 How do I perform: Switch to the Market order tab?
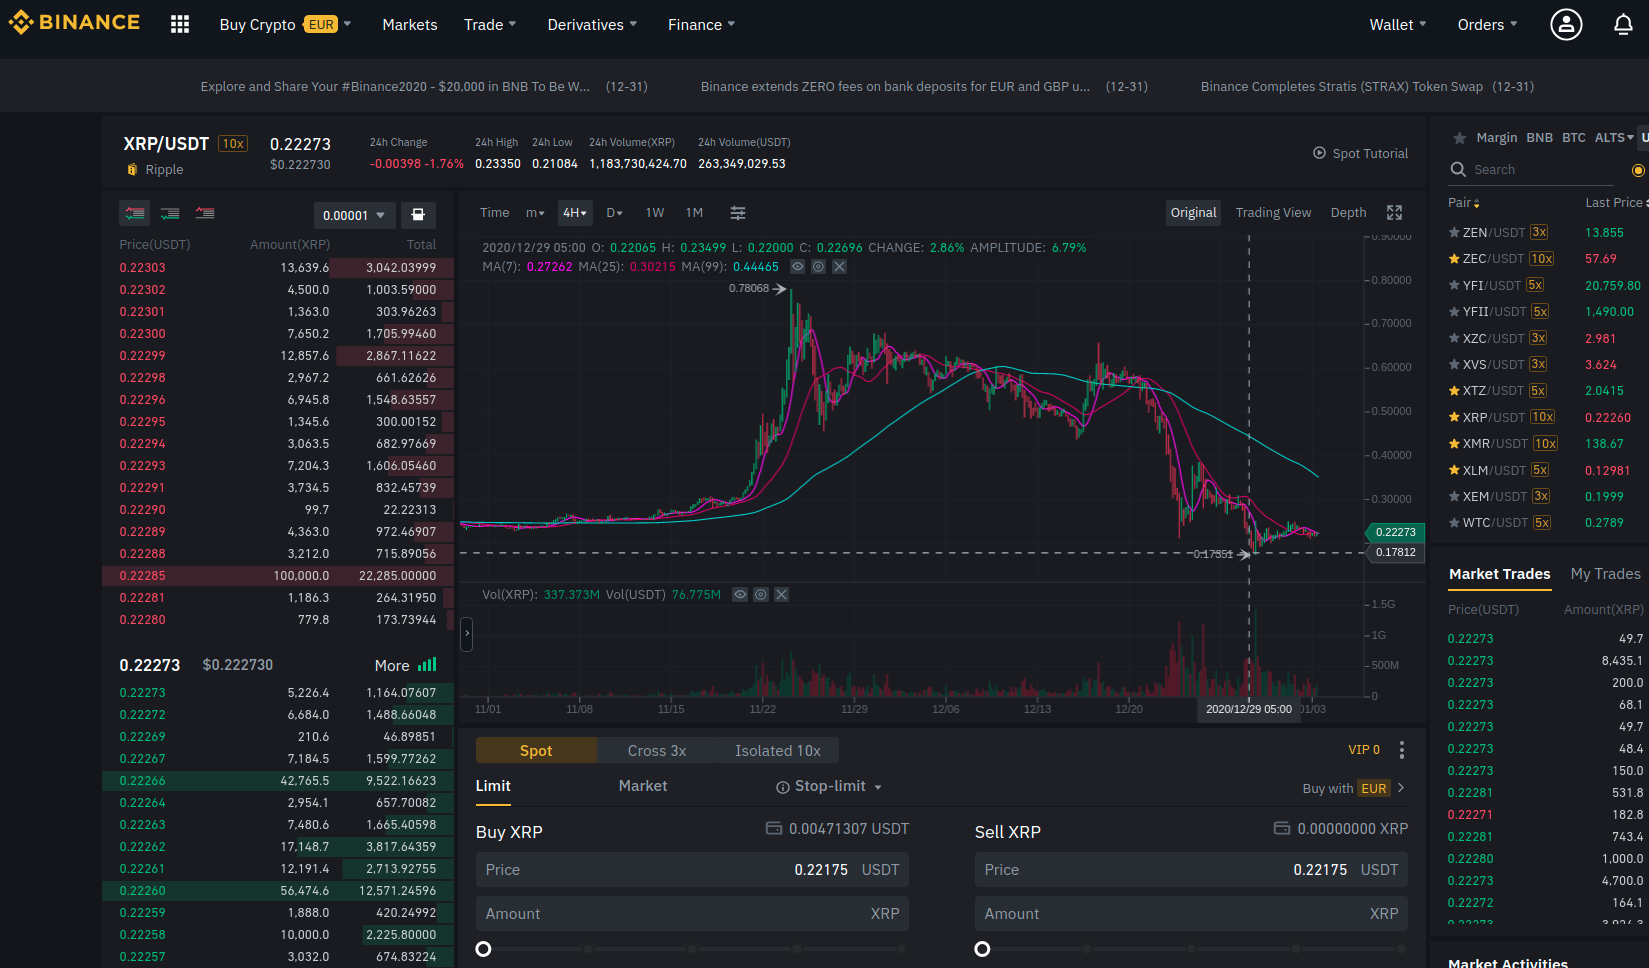(x=642, y=786)
